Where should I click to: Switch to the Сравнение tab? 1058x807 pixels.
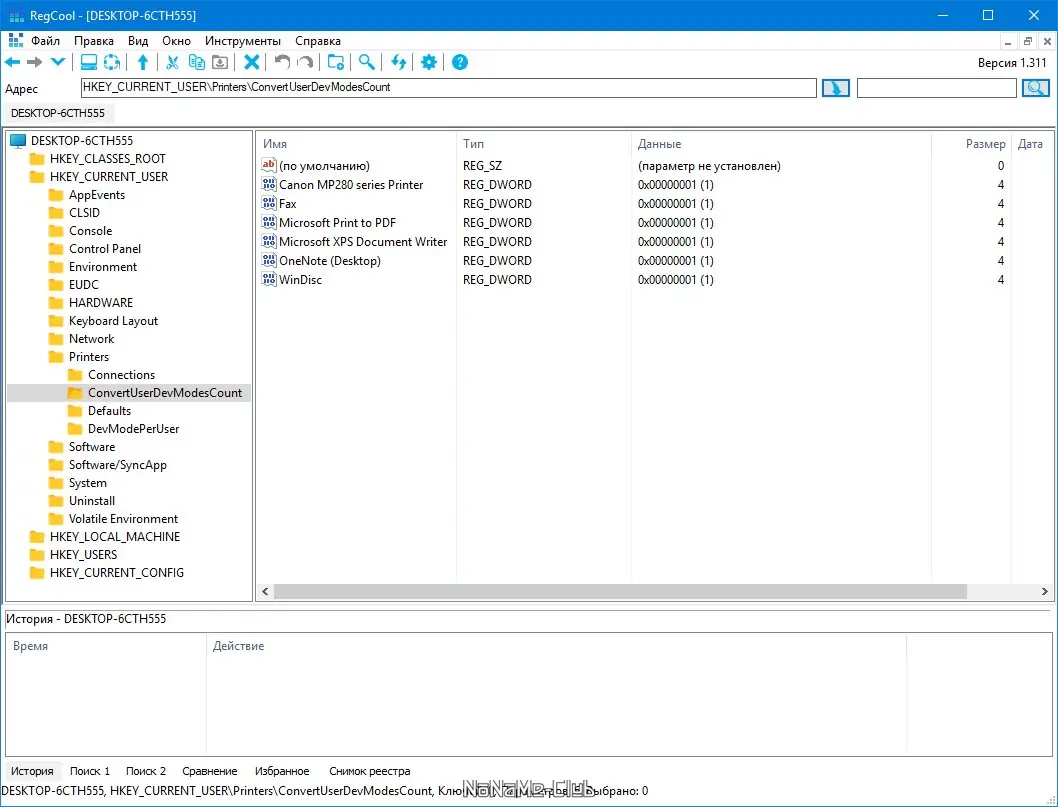click(210, 771)
